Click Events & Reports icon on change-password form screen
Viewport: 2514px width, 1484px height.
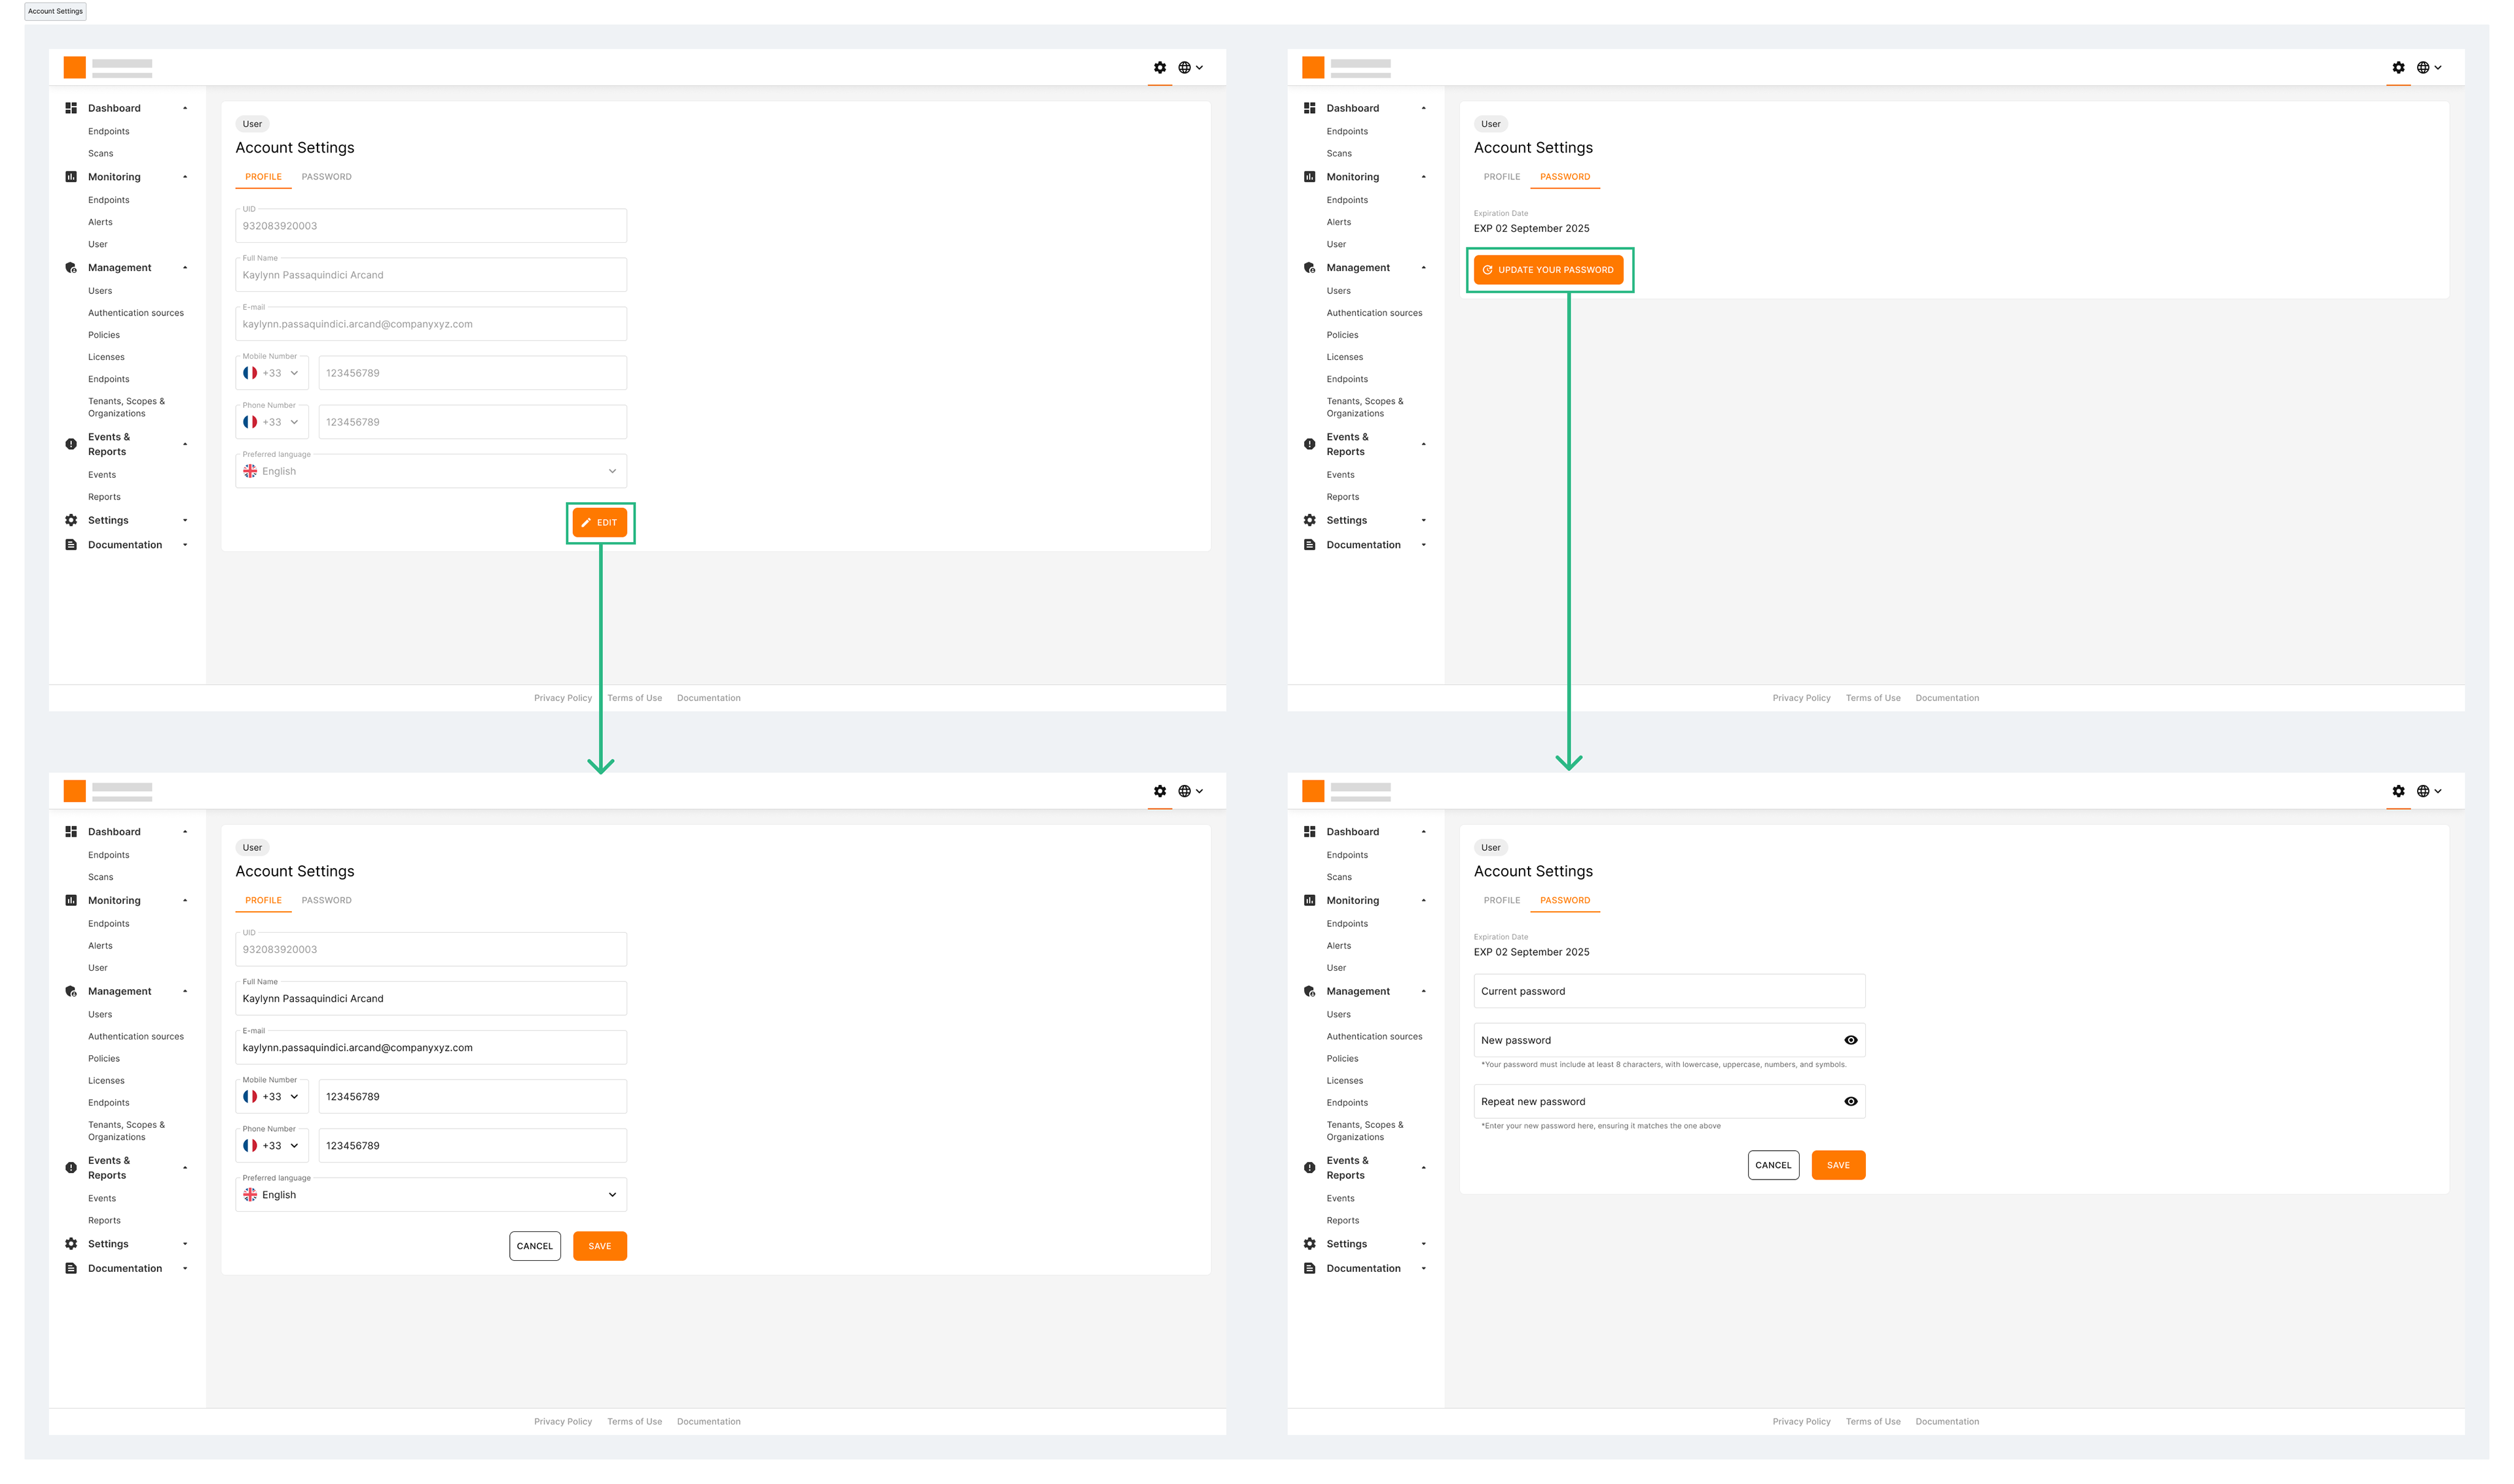click(x=1309, y=1168)
